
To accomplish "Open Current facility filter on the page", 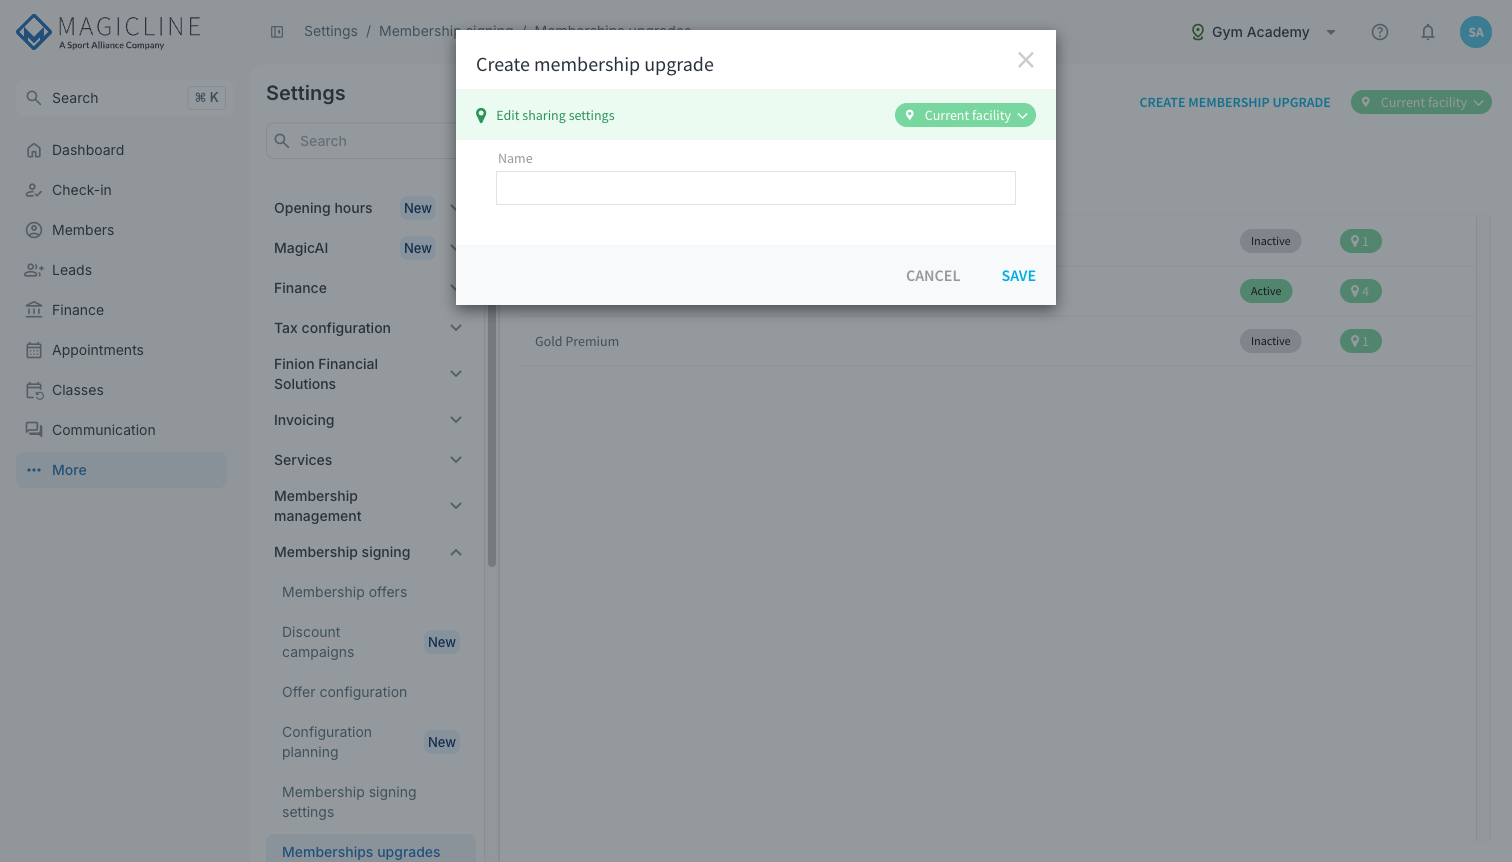I will coord(1421,102).
